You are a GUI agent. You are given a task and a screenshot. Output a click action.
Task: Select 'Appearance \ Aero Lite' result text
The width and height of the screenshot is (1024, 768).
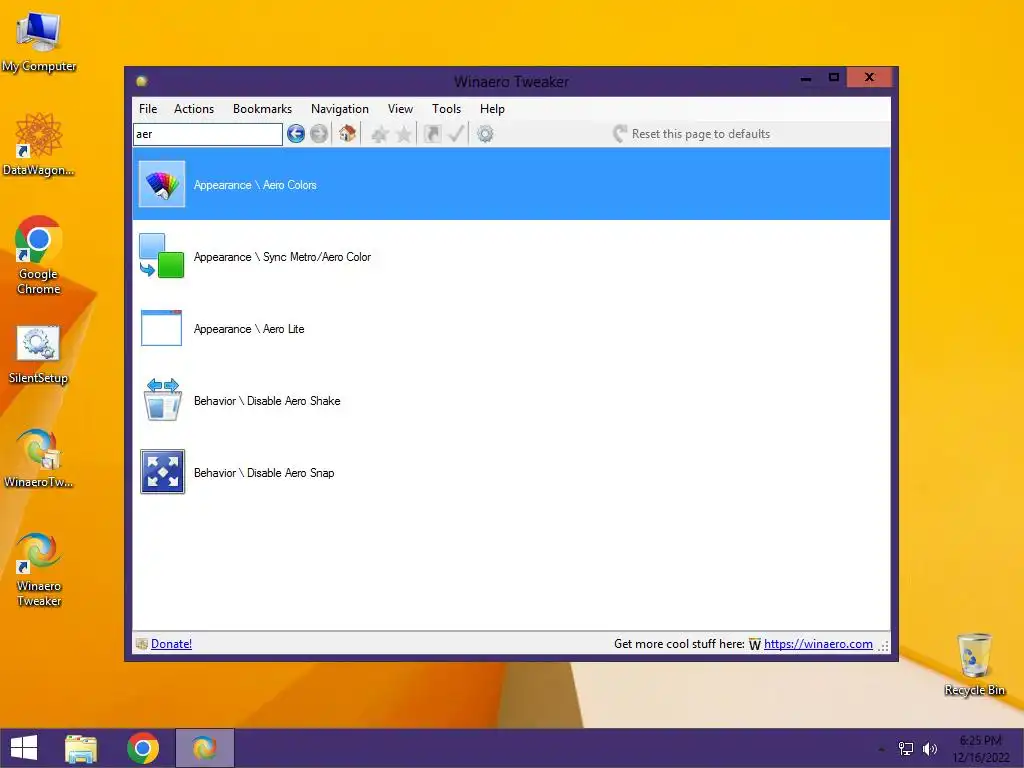[249, 328]
